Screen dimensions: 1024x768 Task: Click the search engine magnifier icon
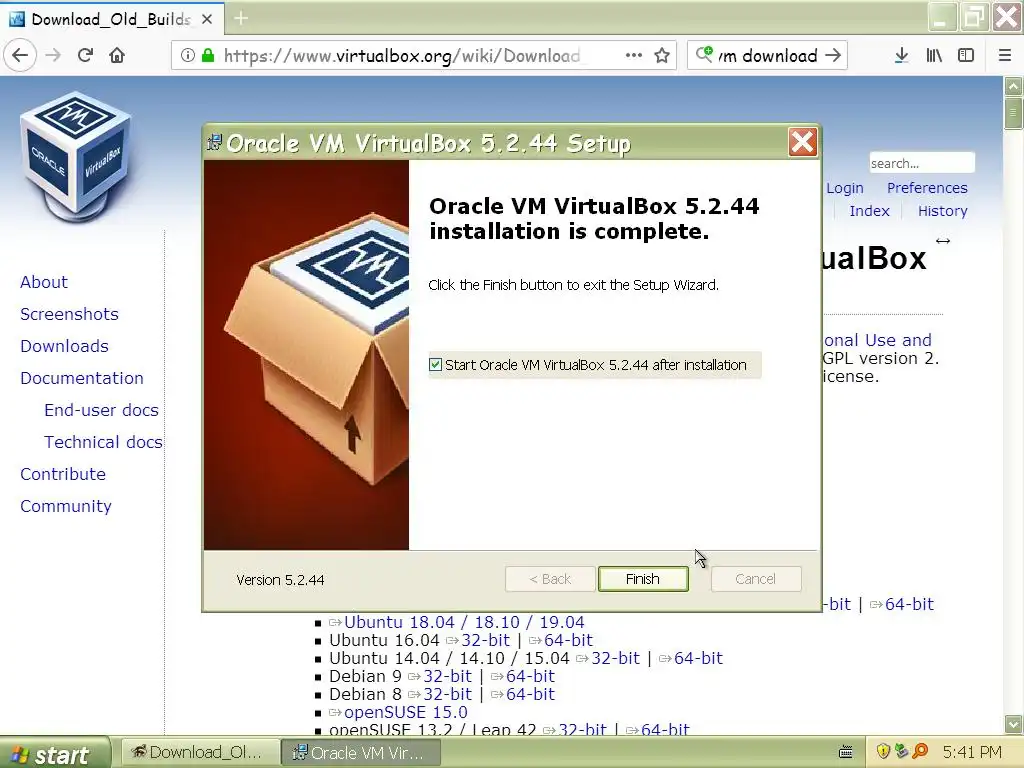pyautogui.click(x=705, y=54)
